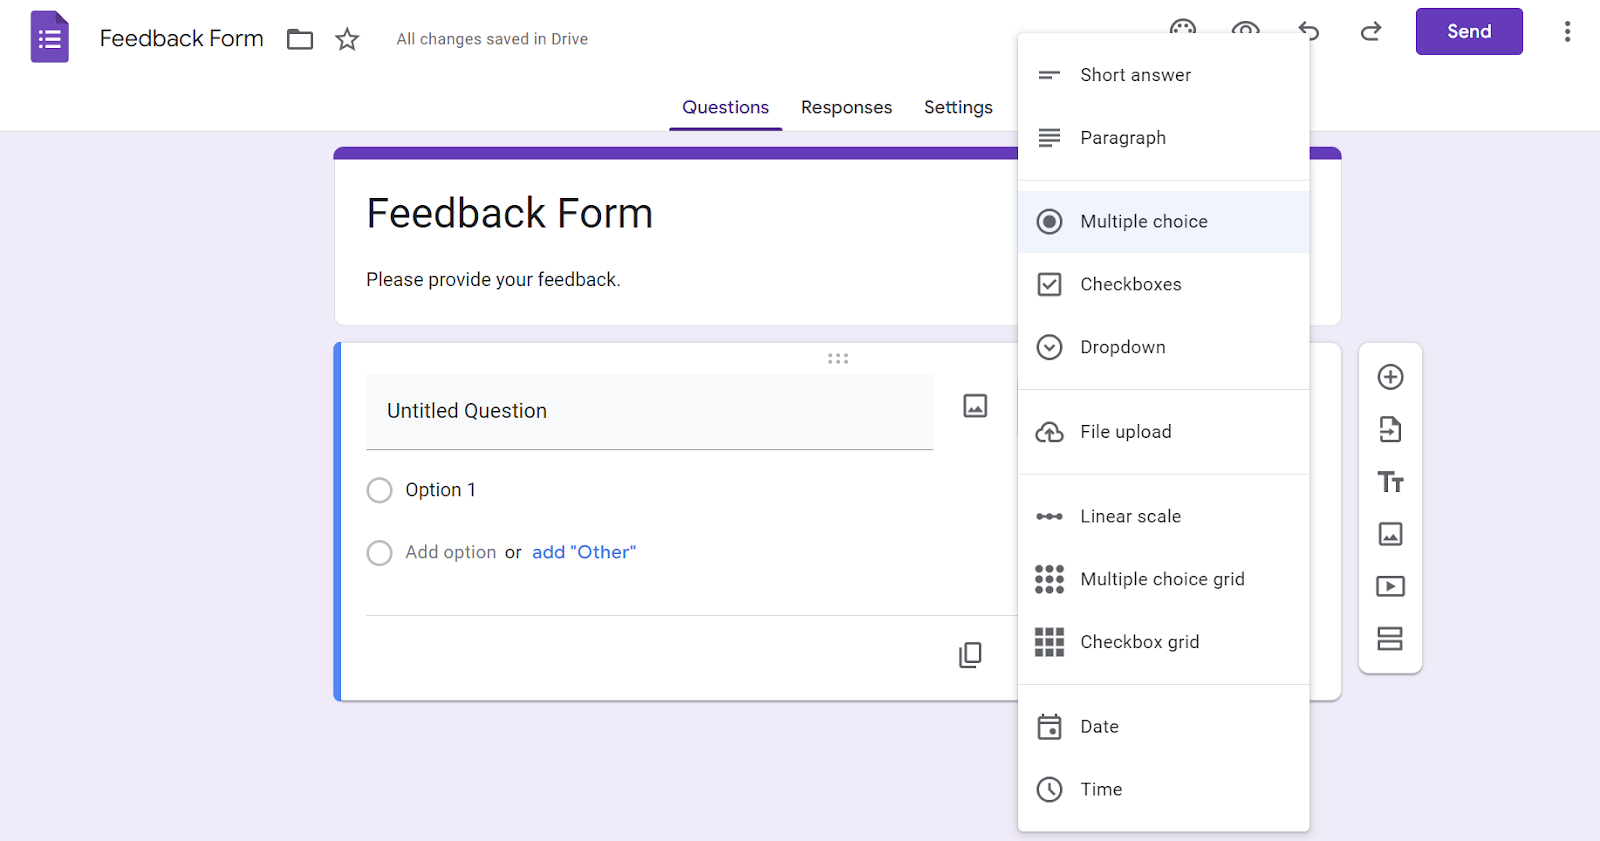Choose Checkboxes question type

coord(1130,284)
